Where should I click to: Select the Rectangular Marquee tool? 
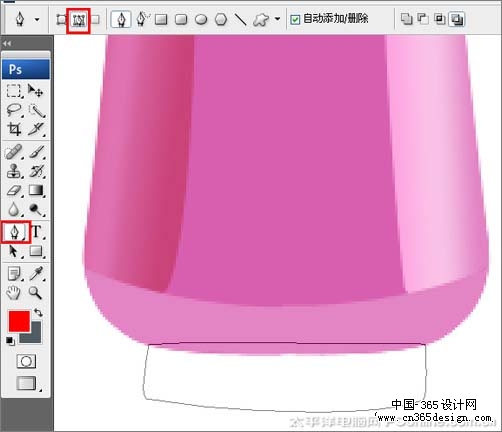pos(14,91)
